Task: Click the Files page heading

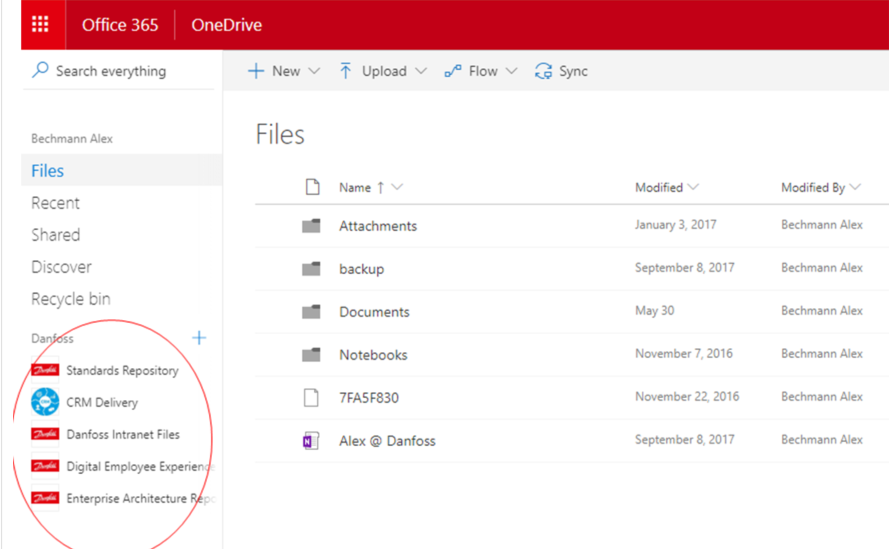Action: coord(280,134)
